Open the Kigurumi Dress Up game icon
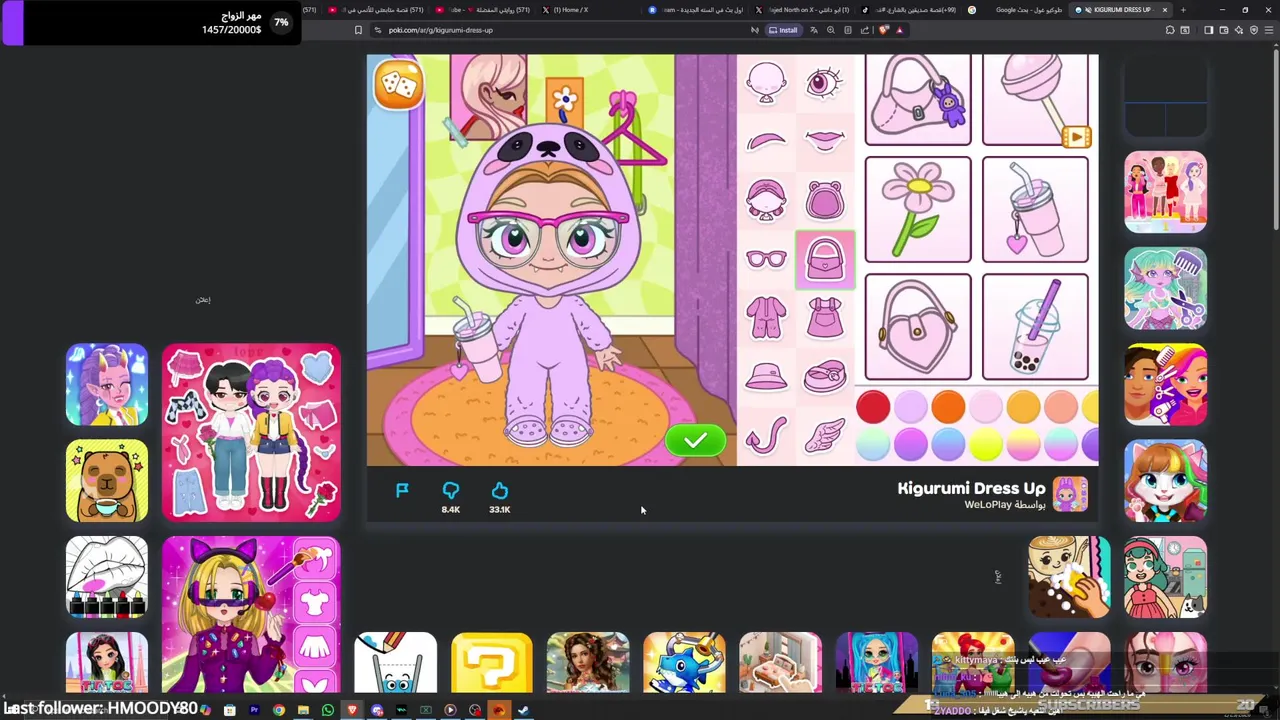The height and width of the screenshot is (720, 1280). 1070,494
